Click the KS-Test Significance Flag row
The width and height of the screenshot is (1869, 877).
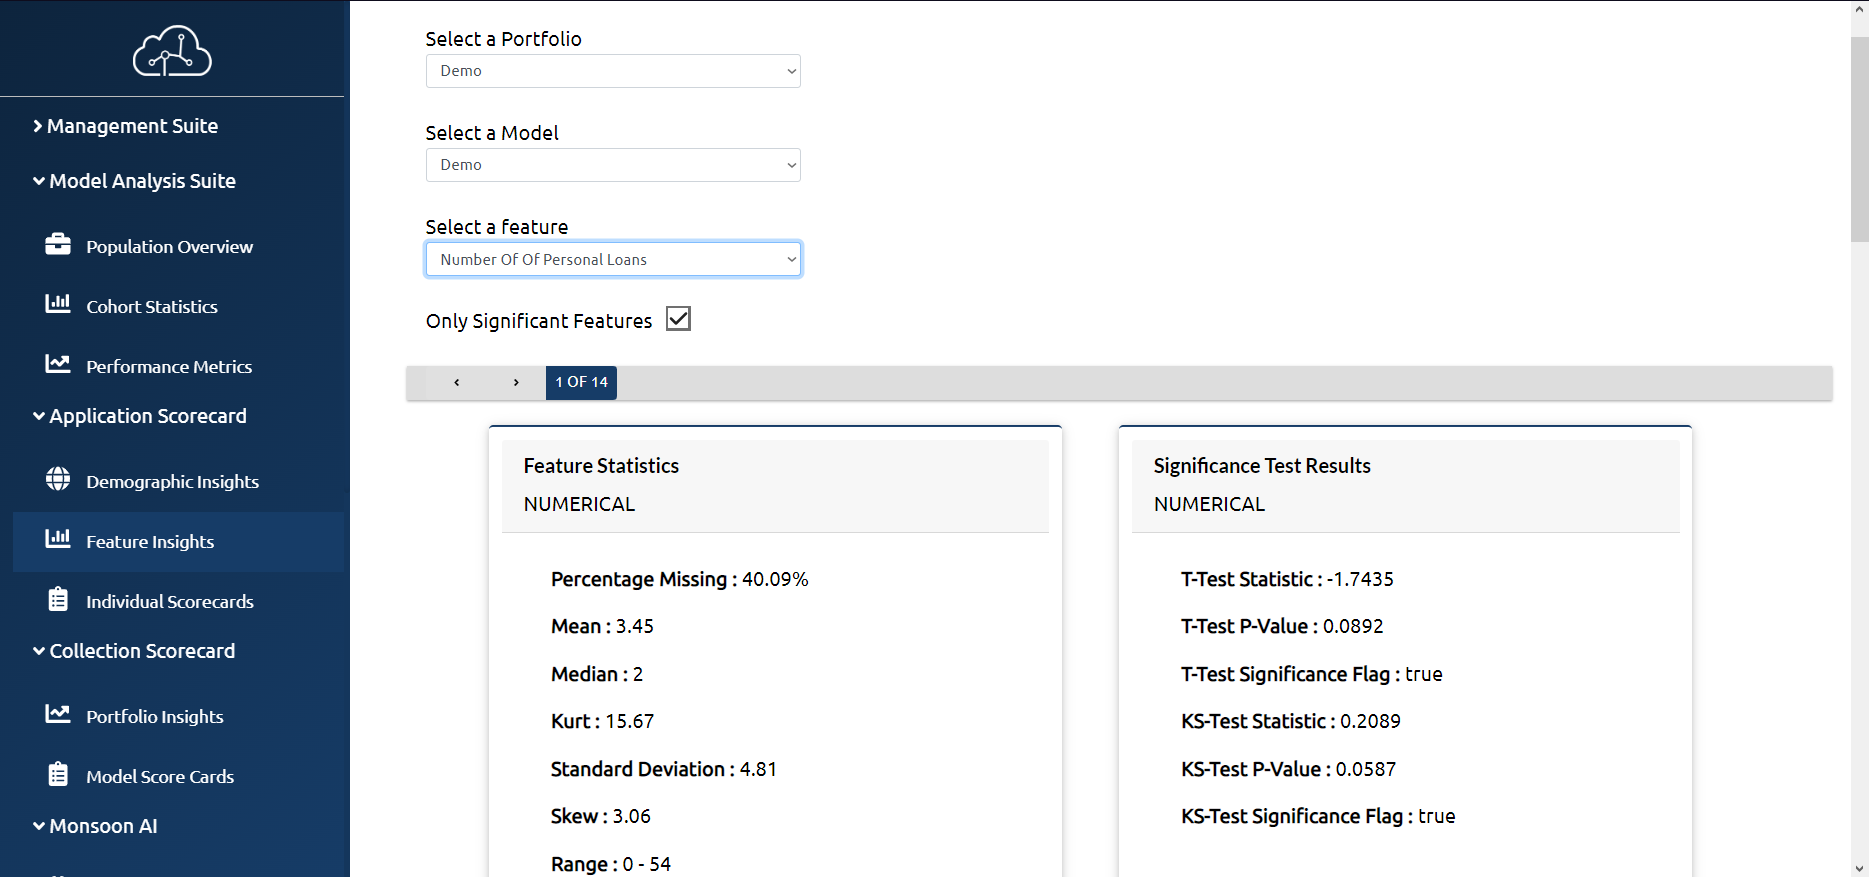point(1318,816)
